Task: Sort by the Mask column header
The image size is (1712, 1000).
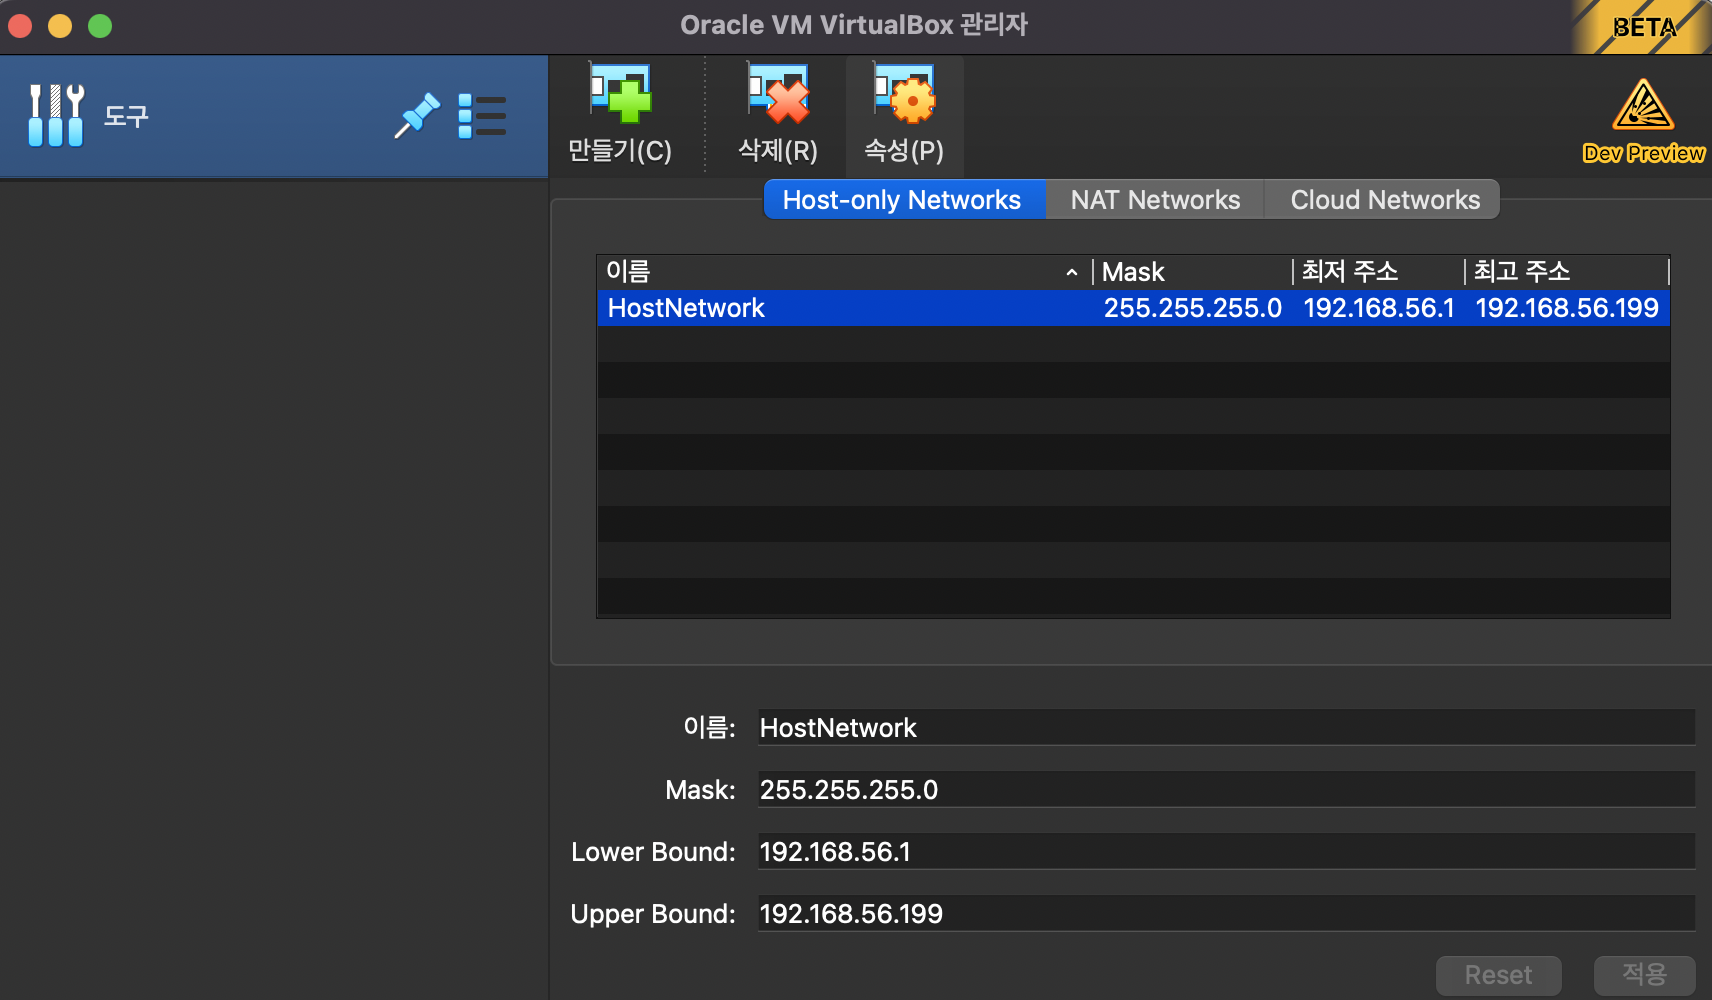Action: [x=1193, y=272]
